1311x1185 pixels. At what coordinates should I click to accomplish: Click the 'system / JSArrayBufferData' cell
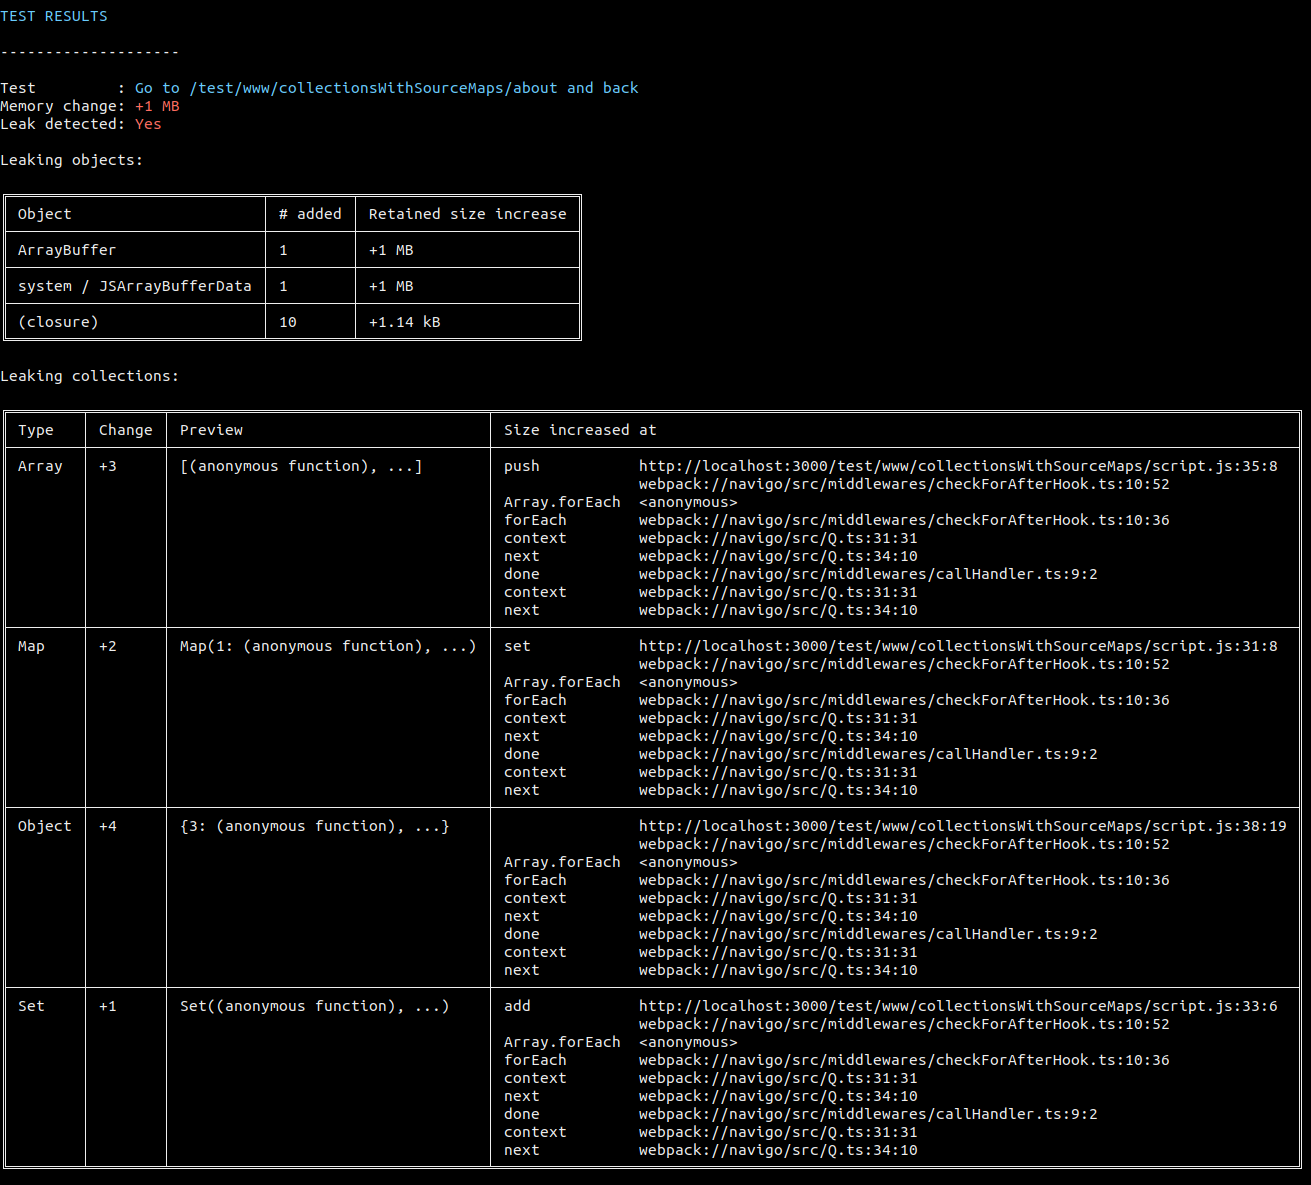pyautogui.click(x=135, y=286)
